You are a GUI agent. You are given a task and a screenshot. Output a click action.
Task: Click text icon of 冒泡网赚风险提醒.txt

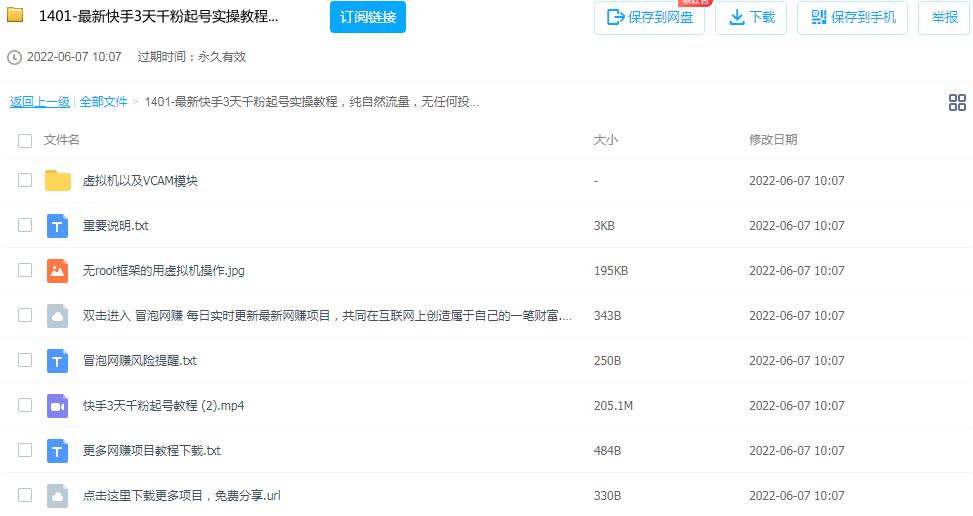coord(58,360)
